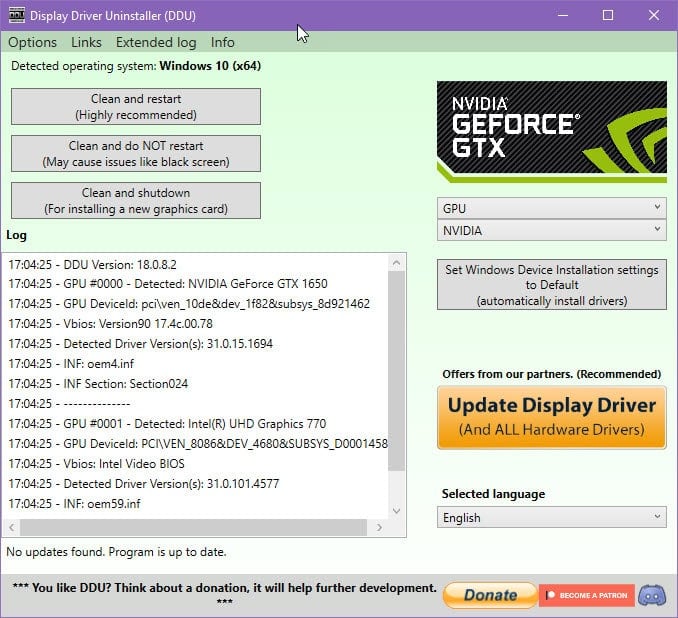
Task: Minimize the DDU window
Action: click(x=563, y=16)
